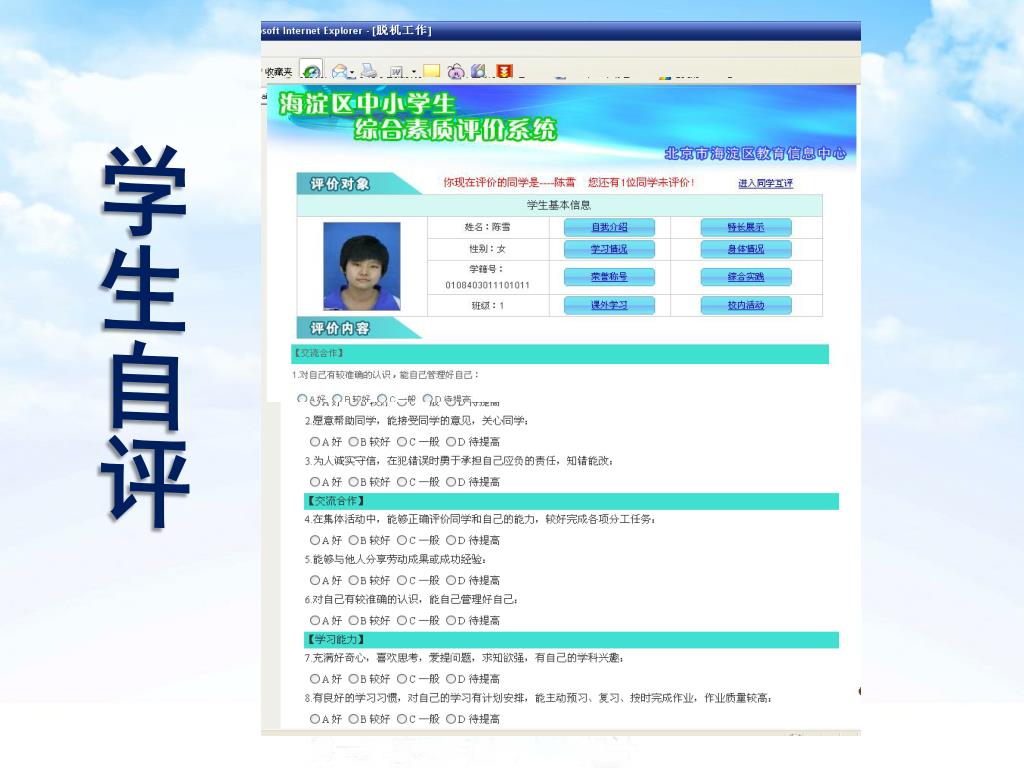Select 'C 一般' for question 7
The width and height of the screenshot is (1024, 768).
click(402, 679)
